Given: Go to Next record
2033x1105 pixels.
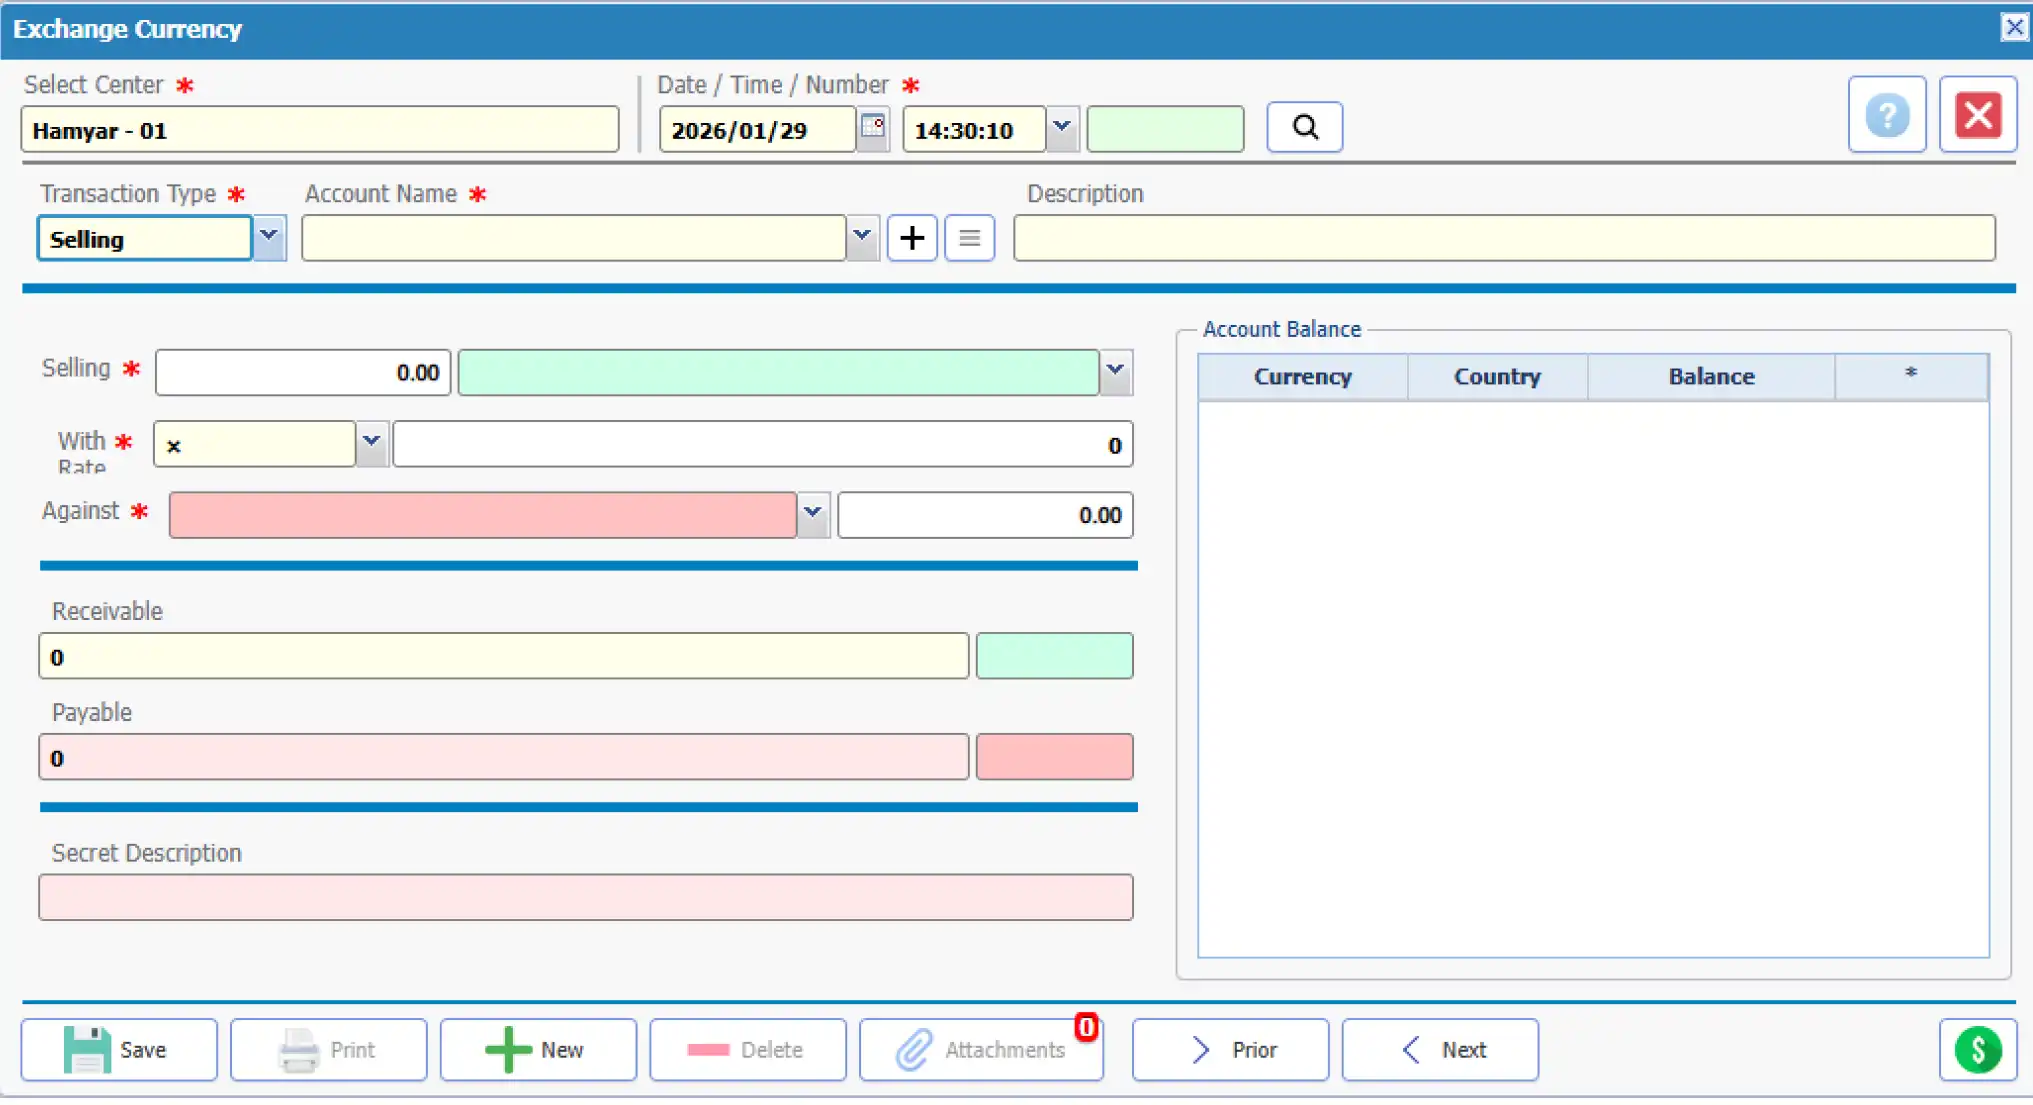Looking at the screenshot, I should click(x=1439, y=1050).
